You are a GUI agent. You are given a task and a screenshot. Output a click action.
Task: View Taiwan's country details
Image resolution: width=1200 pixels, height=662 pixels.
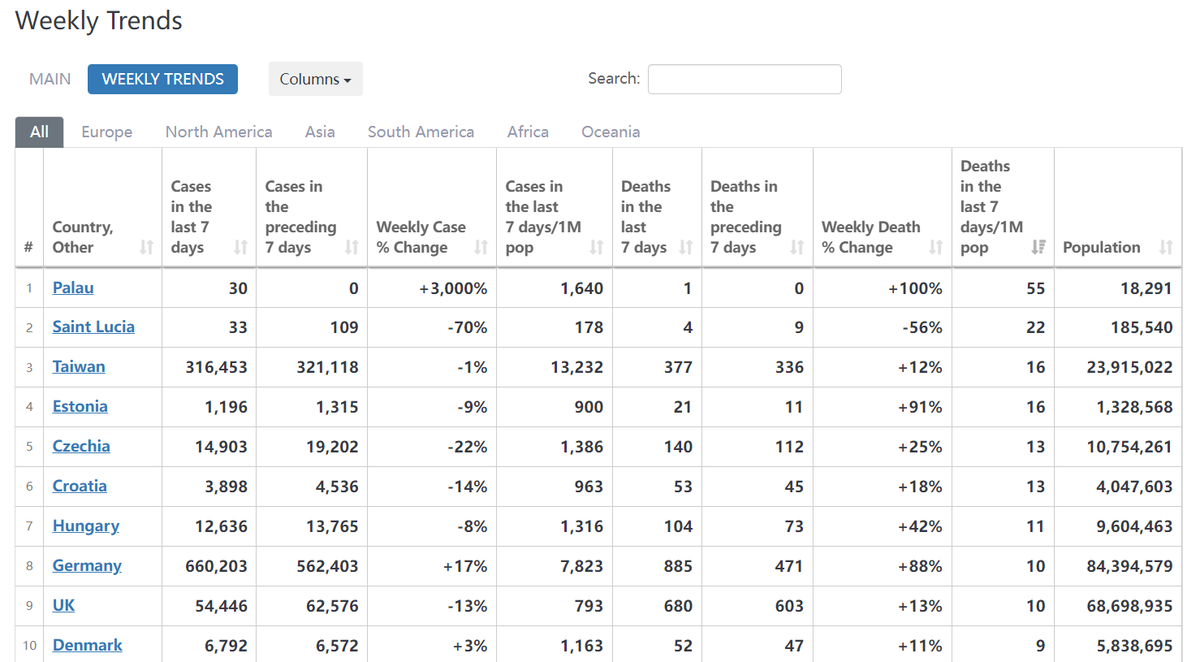point(78,366)
